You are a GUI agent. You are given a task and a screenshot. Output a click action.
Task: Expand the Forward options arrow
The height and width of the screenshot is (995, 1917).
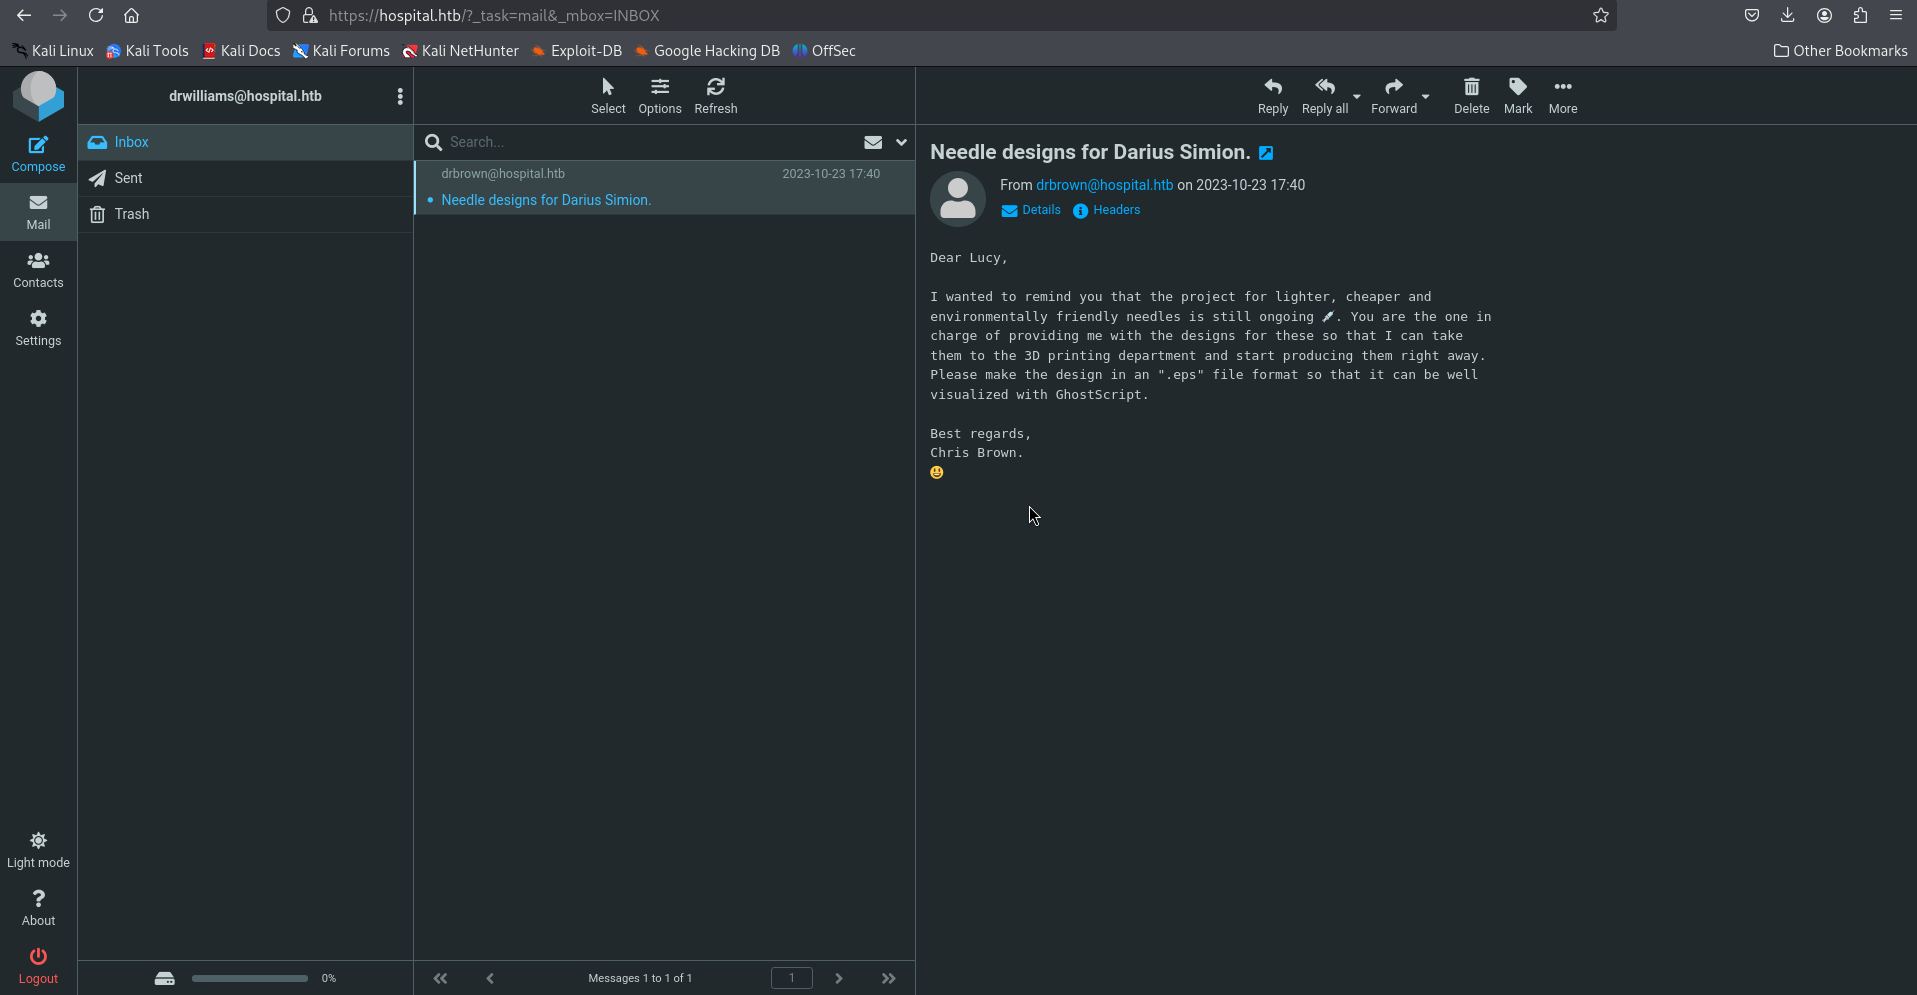pyautogui.click(x=1426, y=97)
